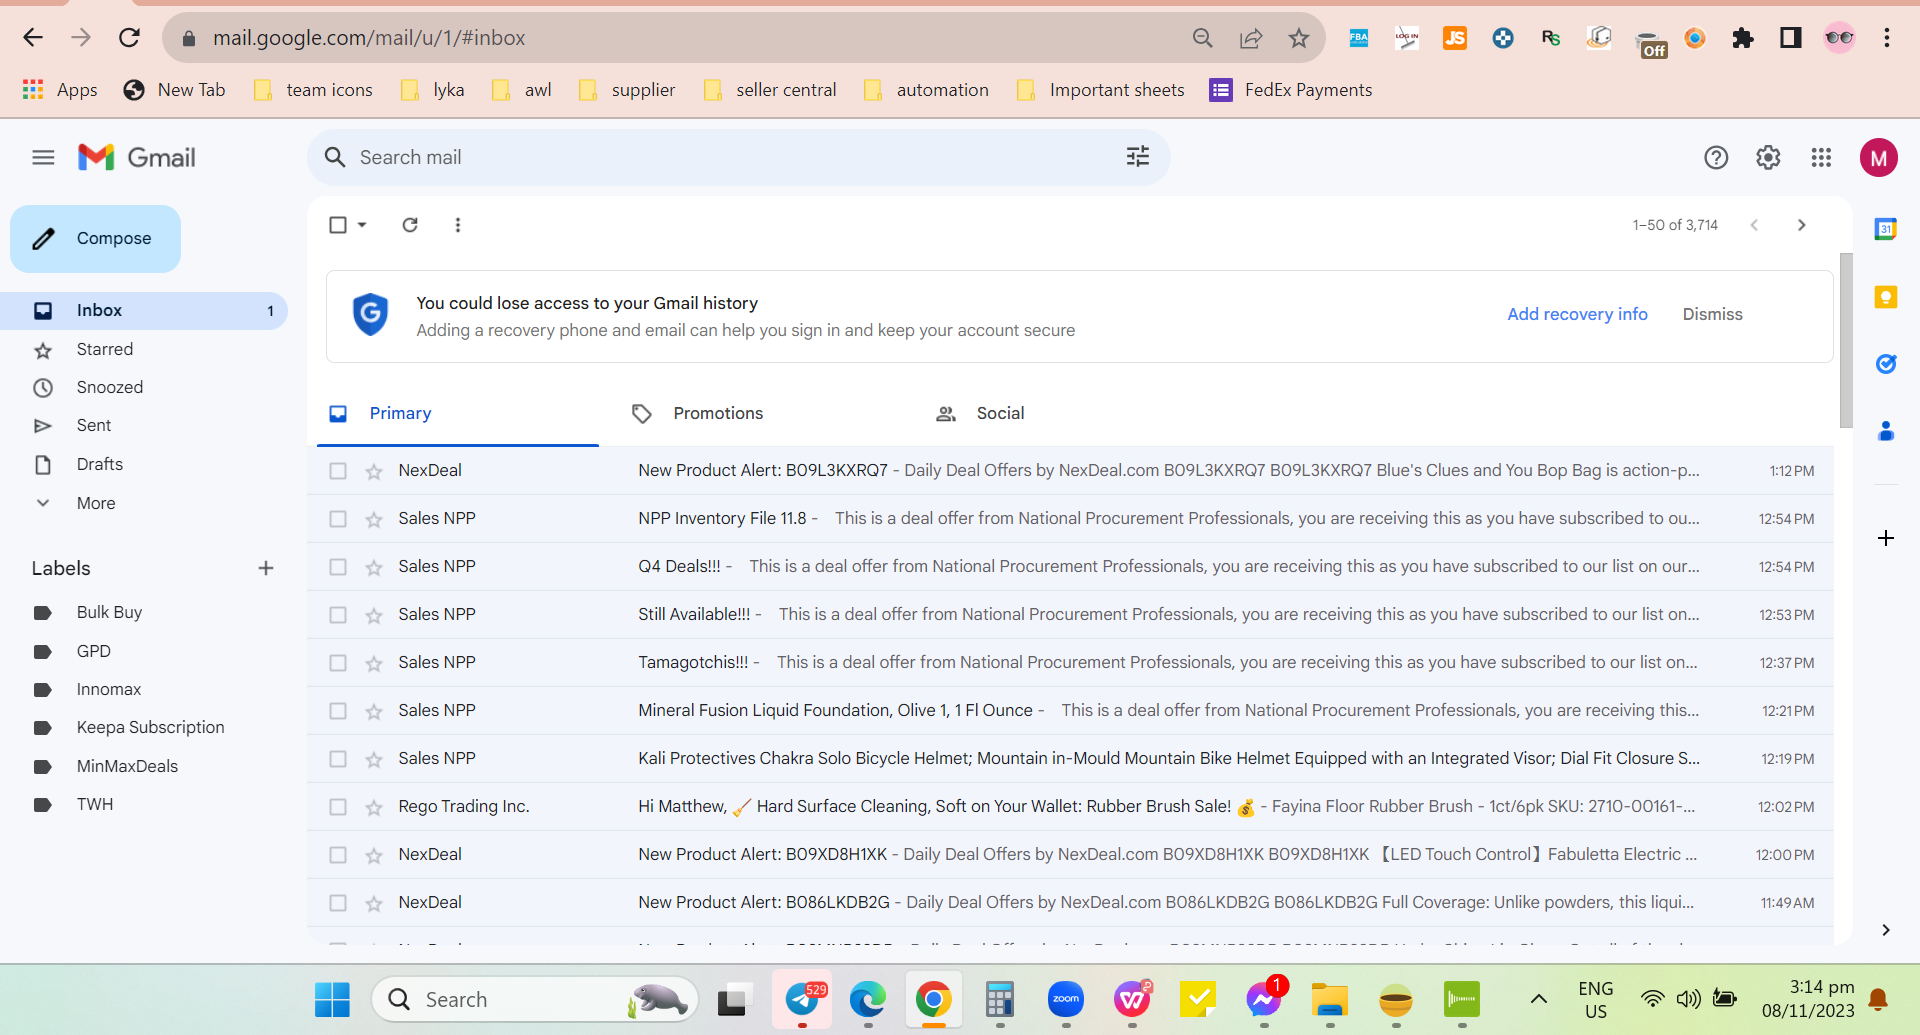Image resolution: width=1920 pixels, height=1035 pixels.
Task: Click the browser address bar URL
Action: click(369, 38)
